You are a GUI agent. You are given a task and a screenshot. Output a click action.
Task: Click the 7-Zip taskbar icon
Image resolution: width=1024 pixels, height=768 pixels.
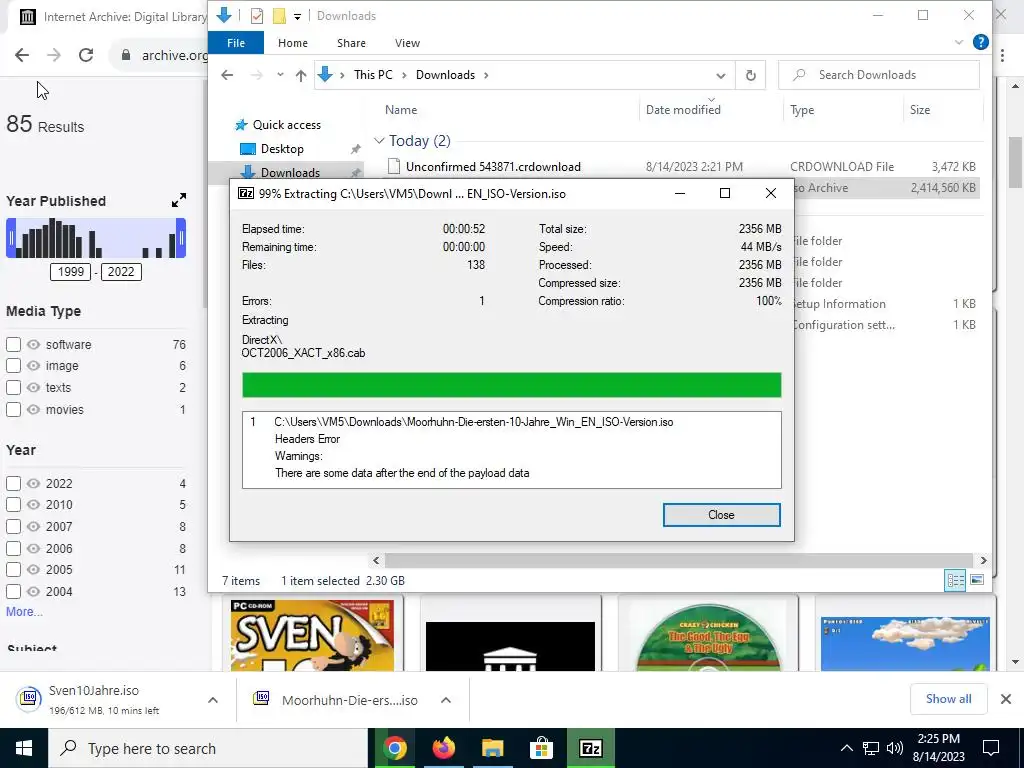(590, 748)
